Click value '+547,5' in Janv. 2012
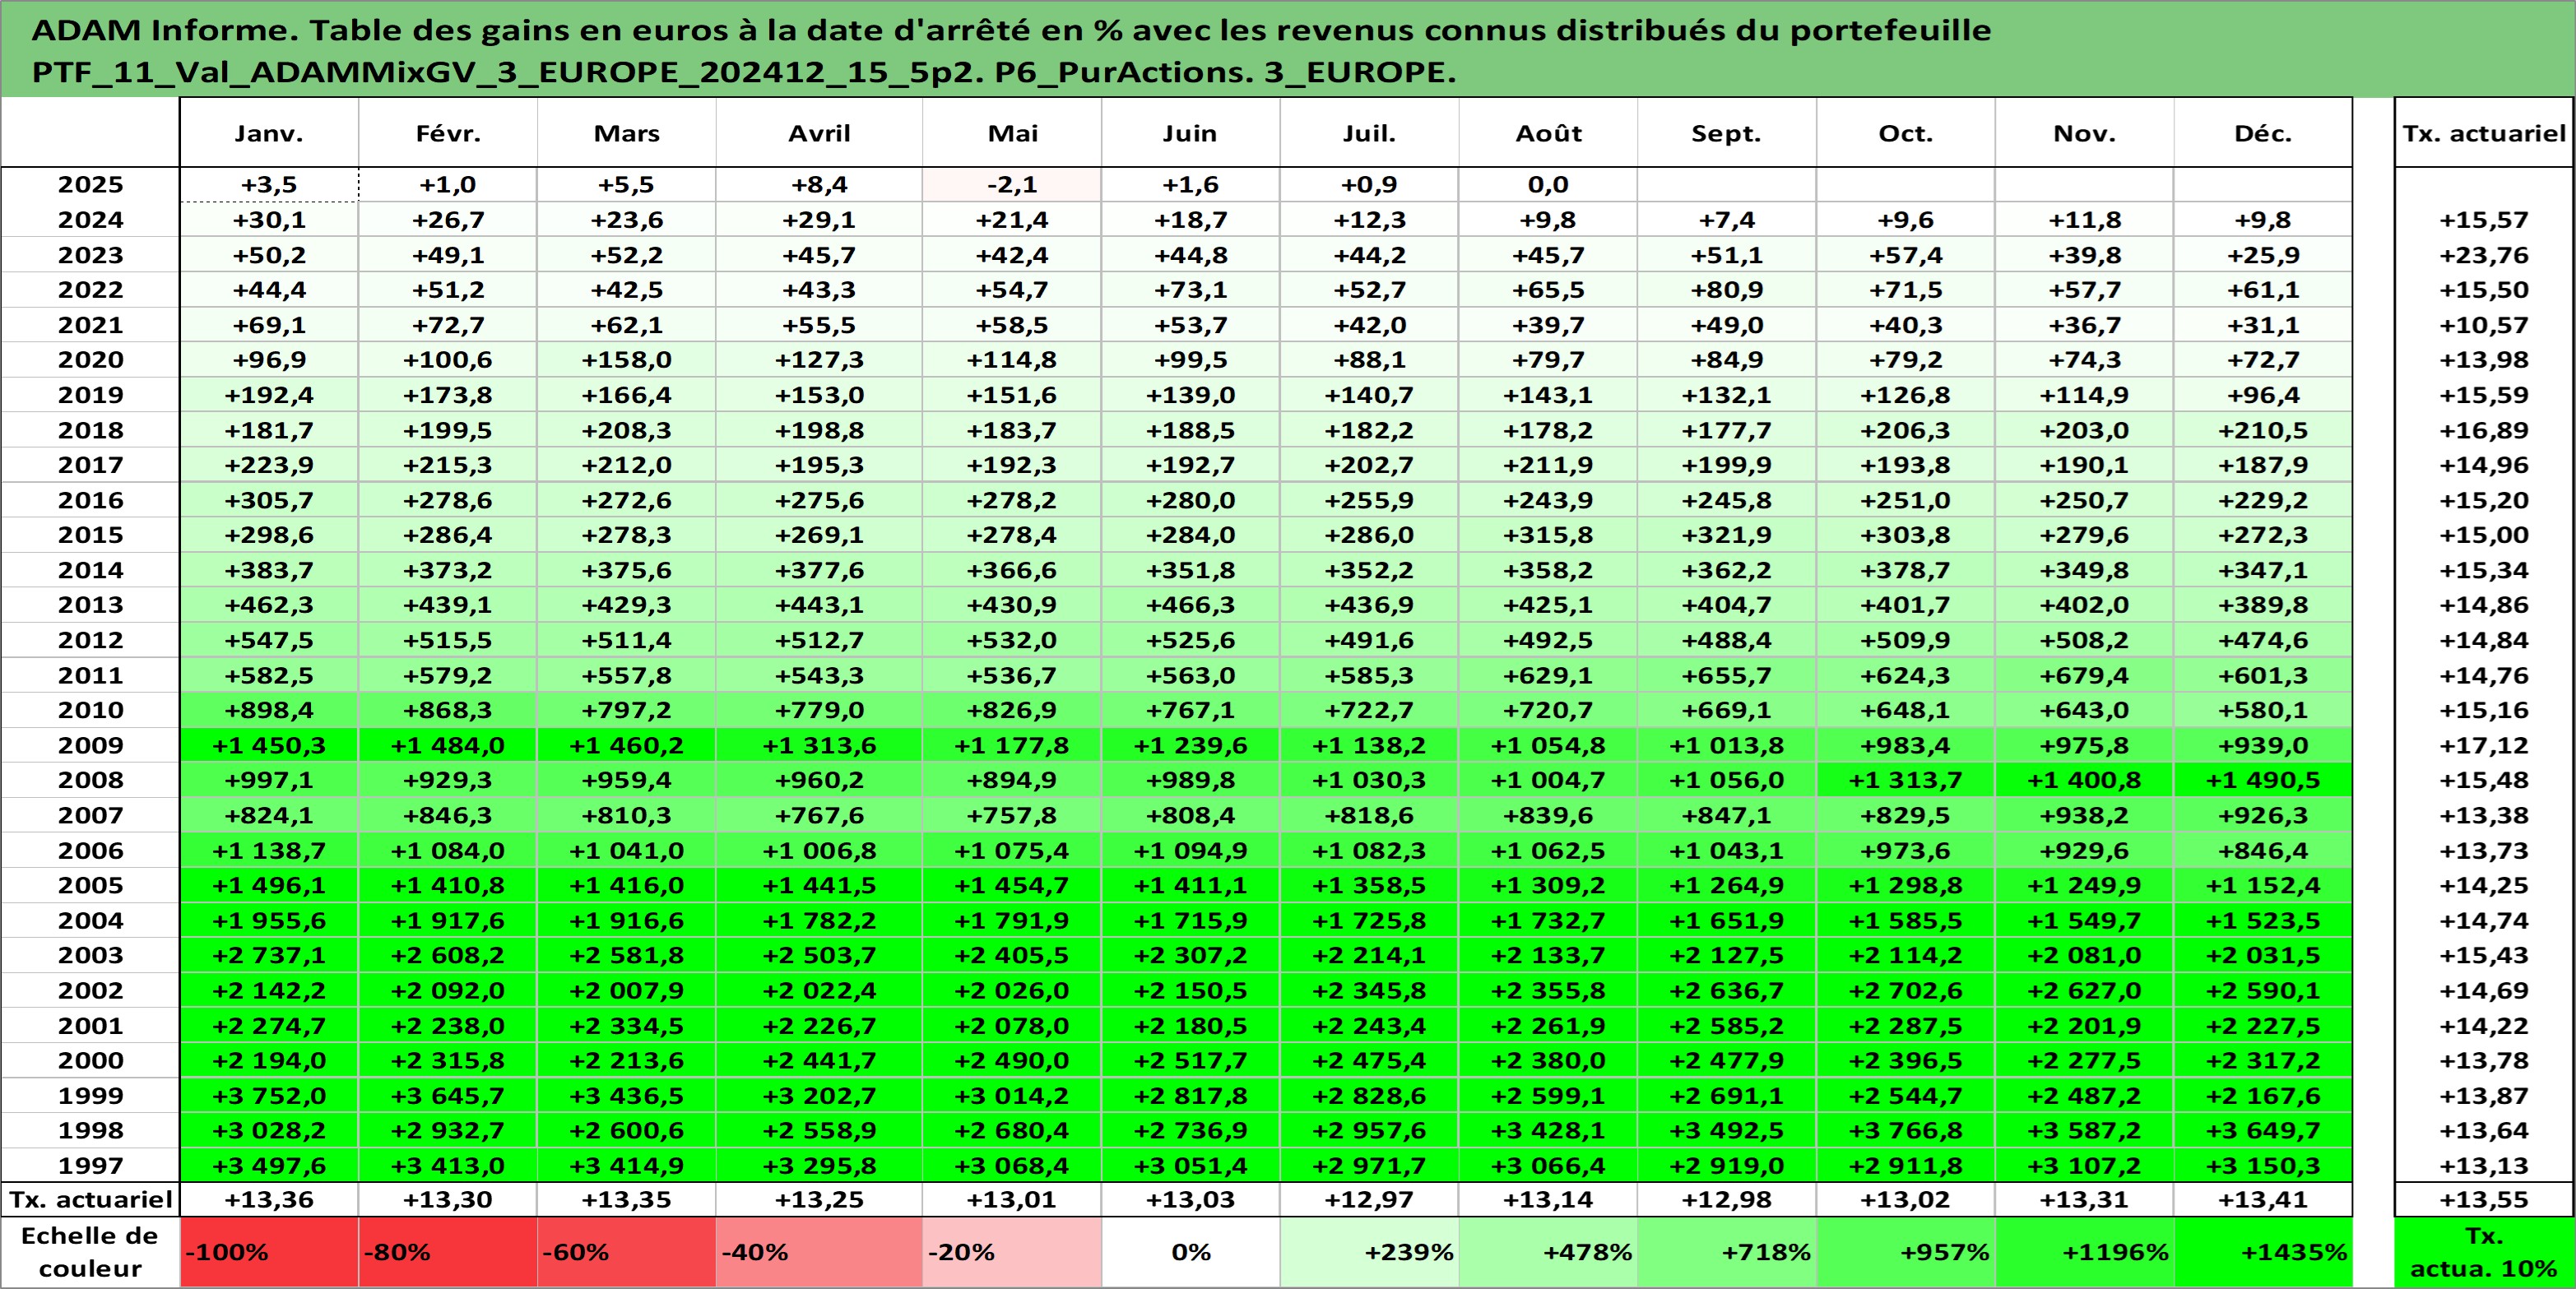This screenshot has width=2576, height=1289. [x=269, y=640]
